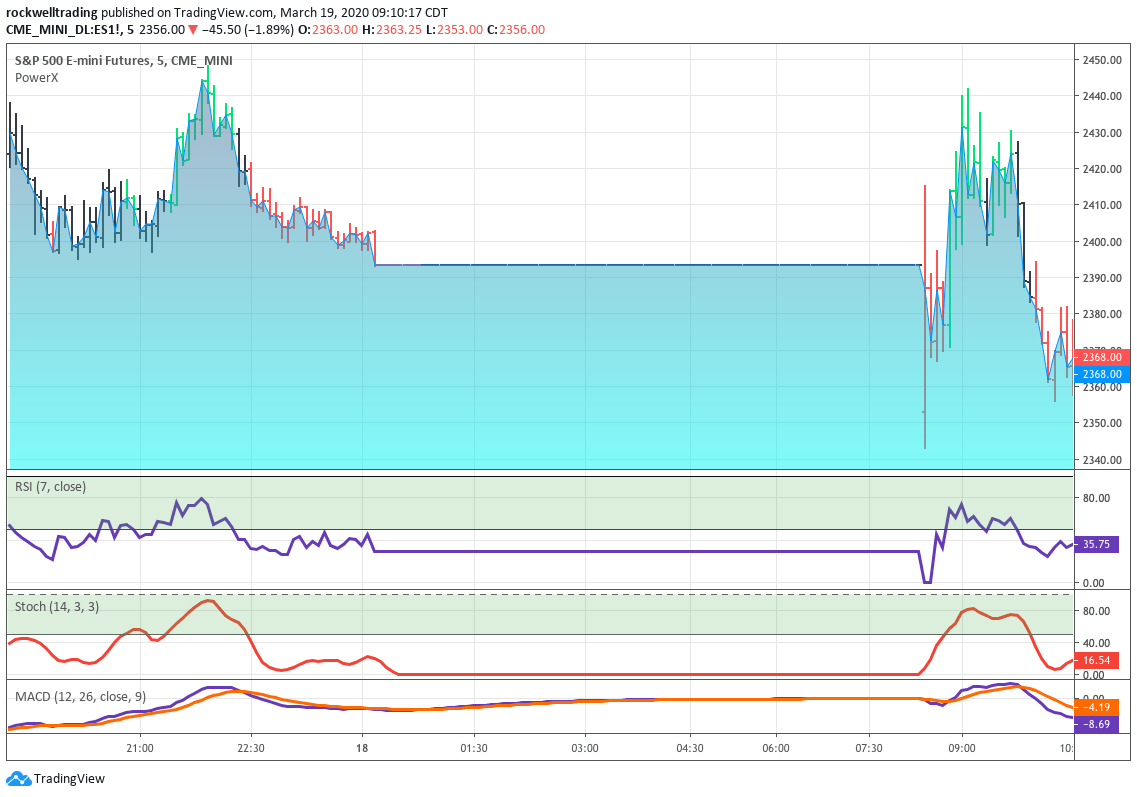Image resolution: width=1137 pixels, height=797 pixels.
Task: Click the 22:30 time axis label
Action: point(251,748)
